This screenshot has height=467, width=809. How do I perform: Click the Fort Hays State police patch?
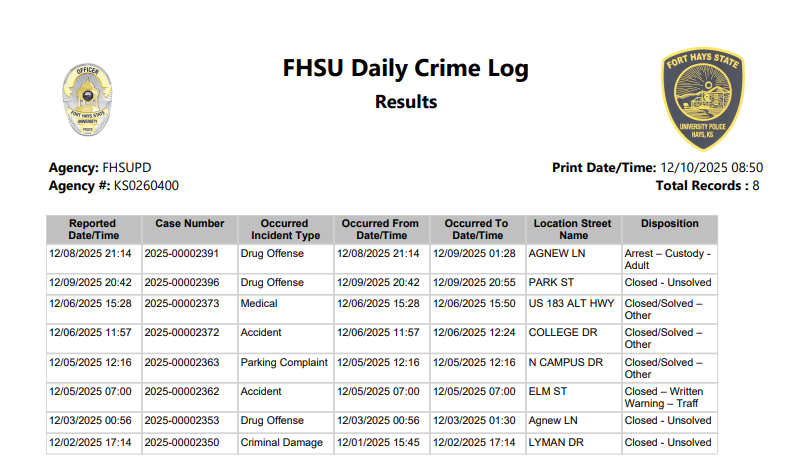point(701,98)
